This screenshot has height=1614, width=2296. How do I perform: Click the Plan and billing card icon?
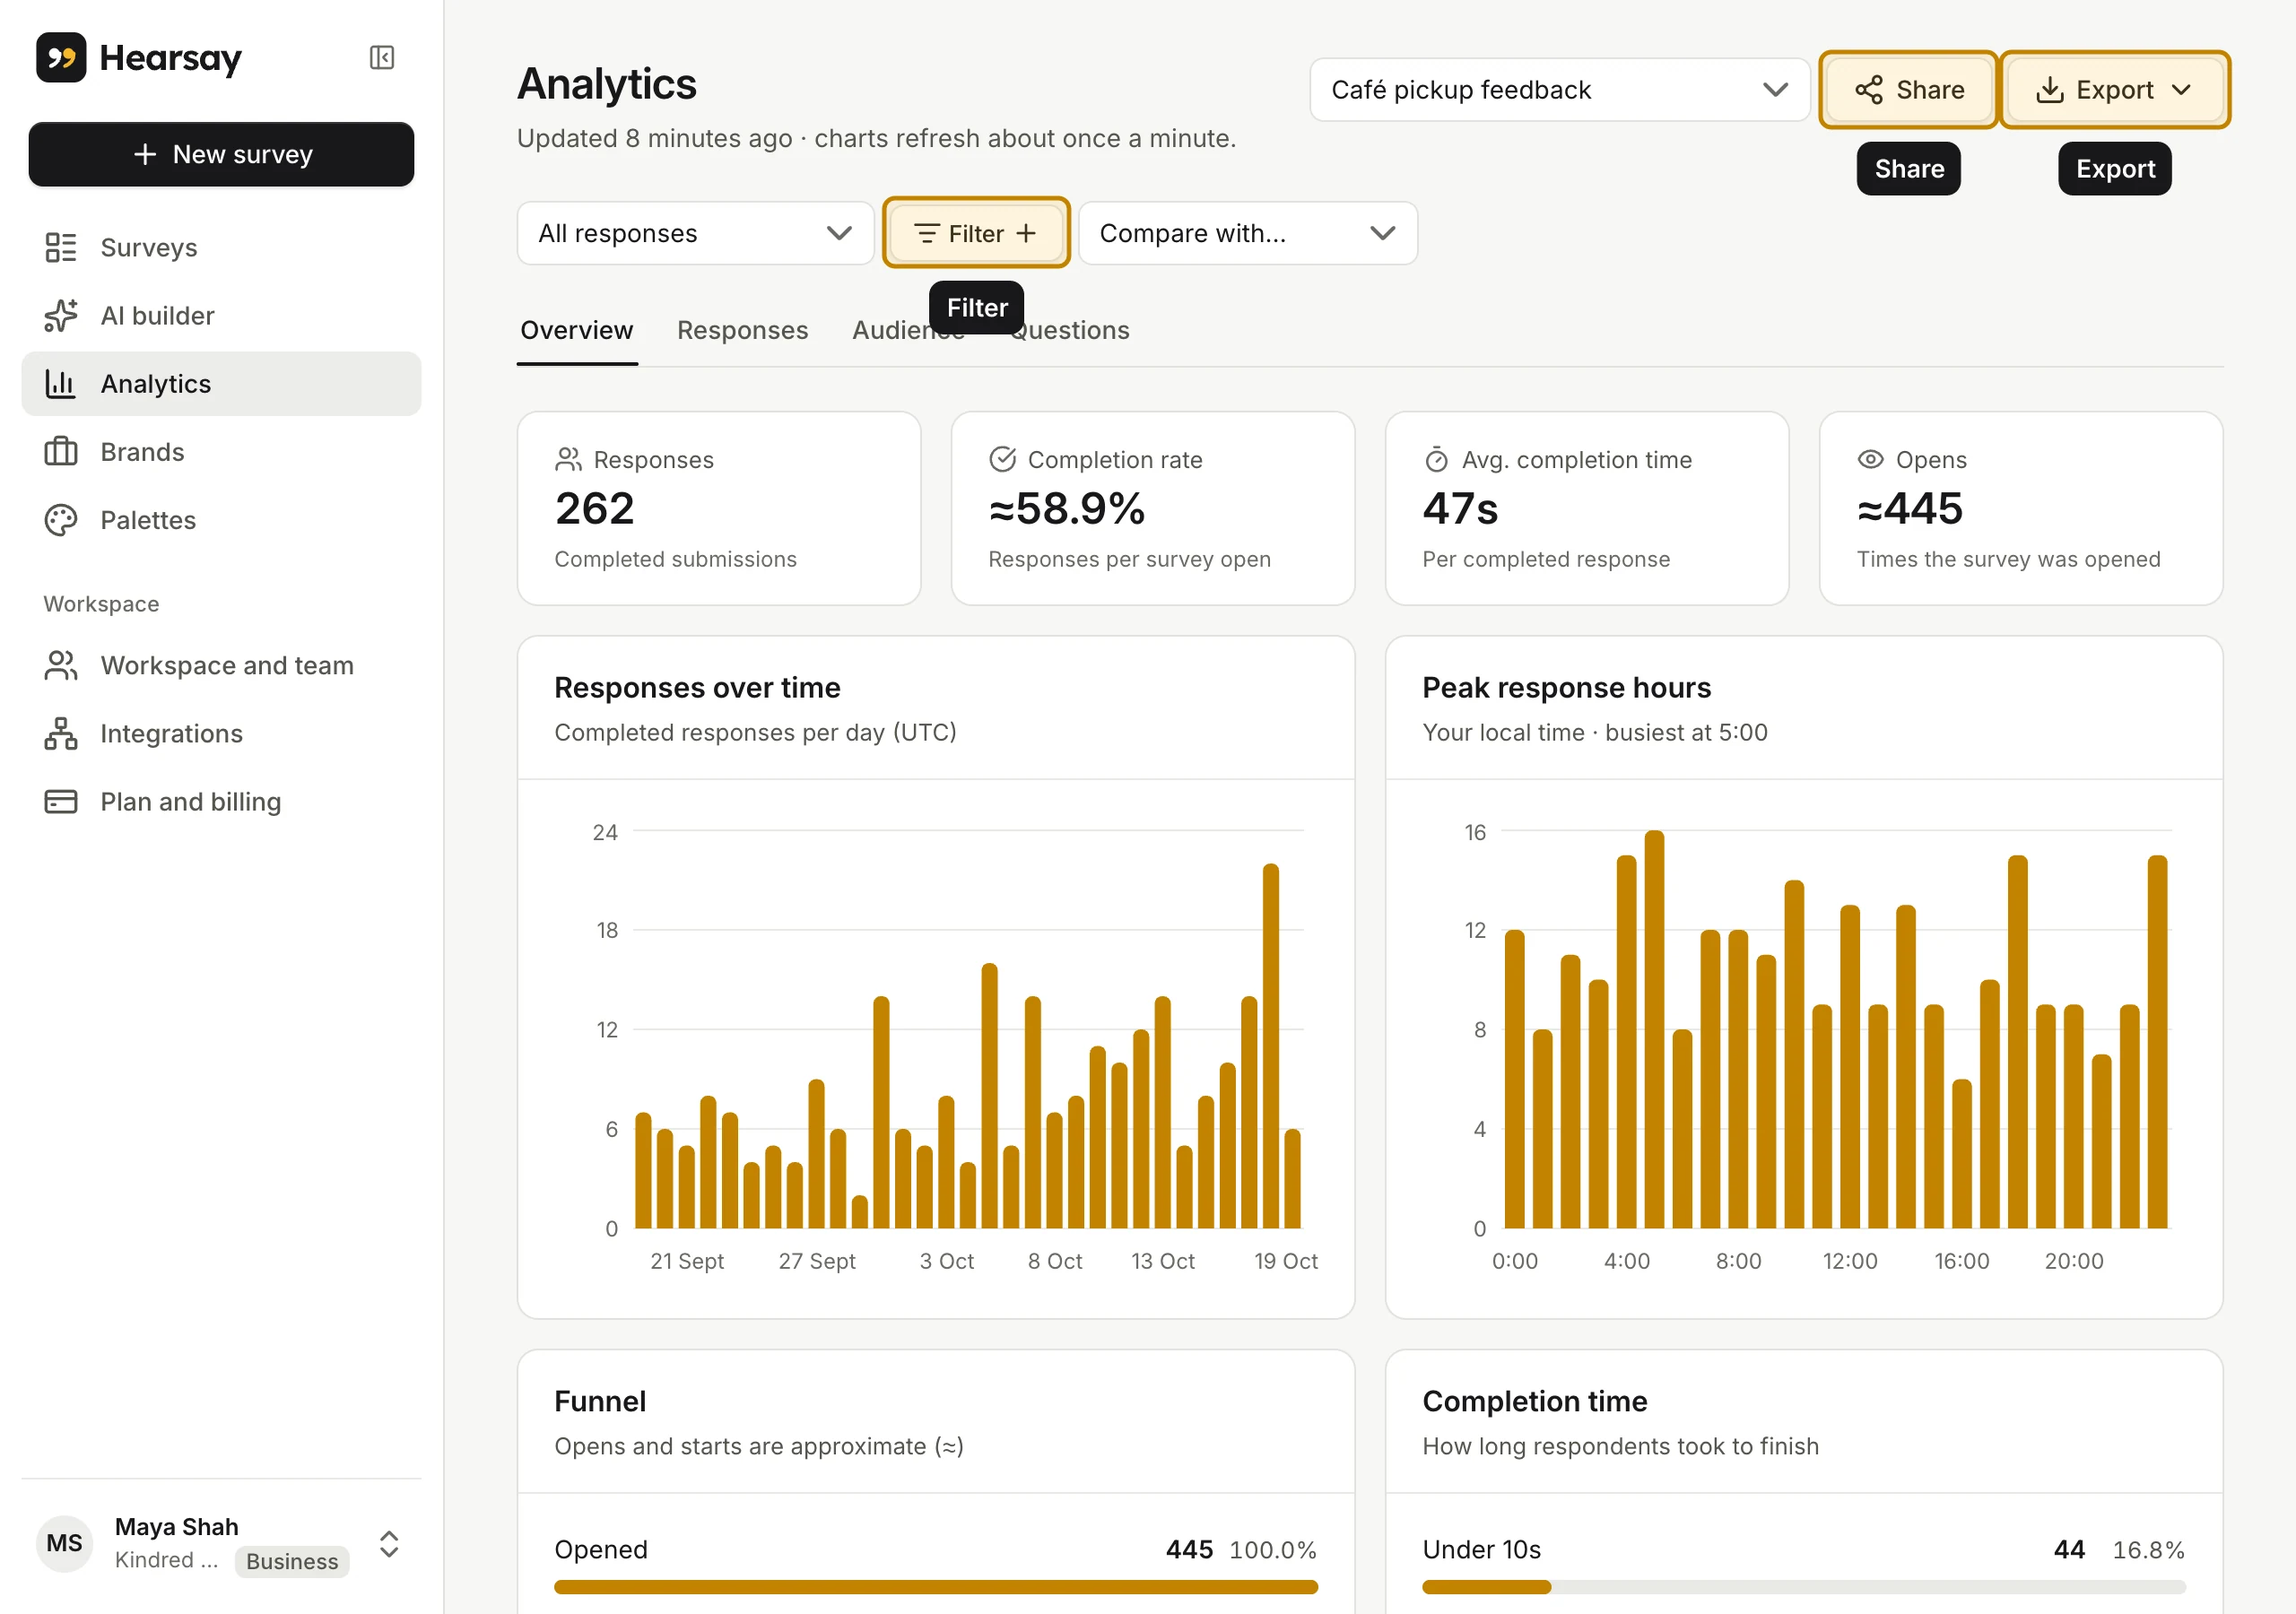click(61, 801)
